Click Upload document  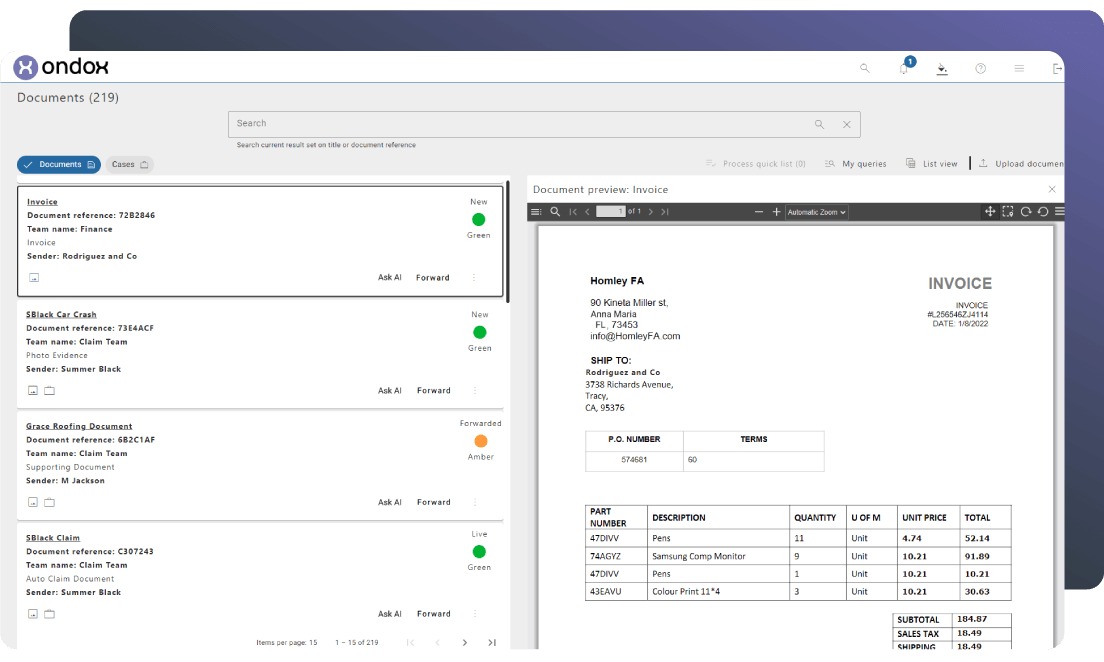coord(1022,163)
